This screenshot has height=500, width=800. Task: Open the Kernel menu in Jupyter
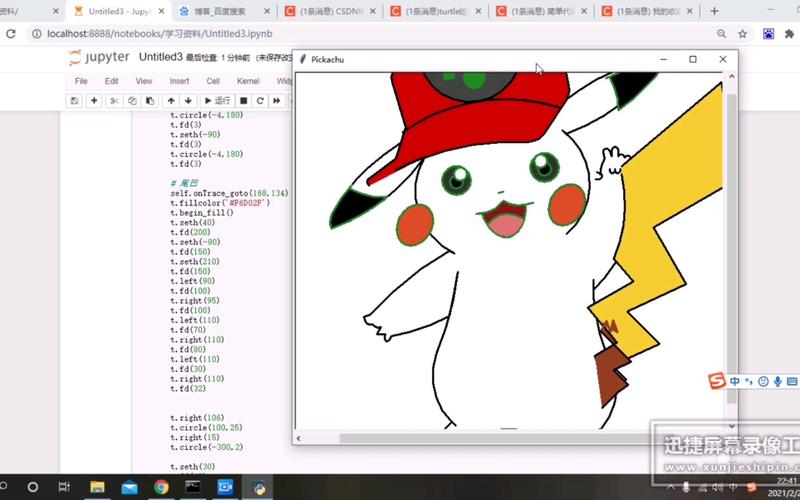pyautogui.click(x=248, y=81)
